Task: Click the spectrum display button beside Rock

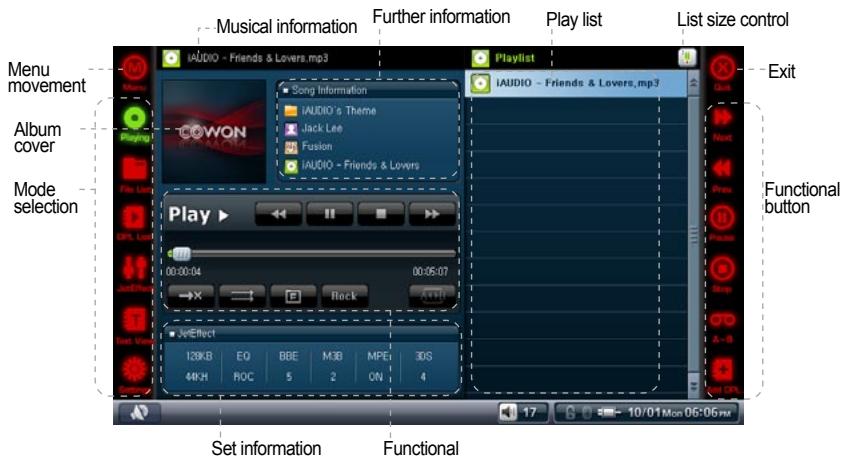Action: (x=432, y=296)
